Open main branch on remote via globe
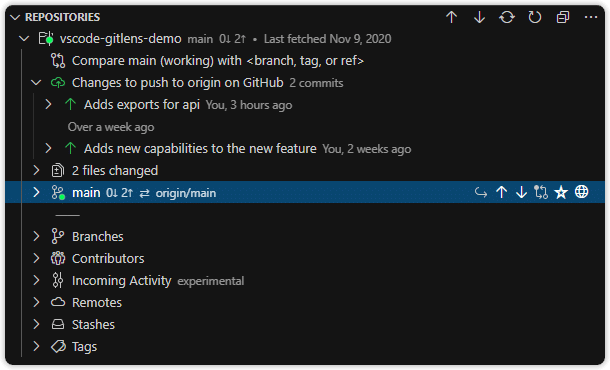This screenshot has height=370, width=610. 582,192
